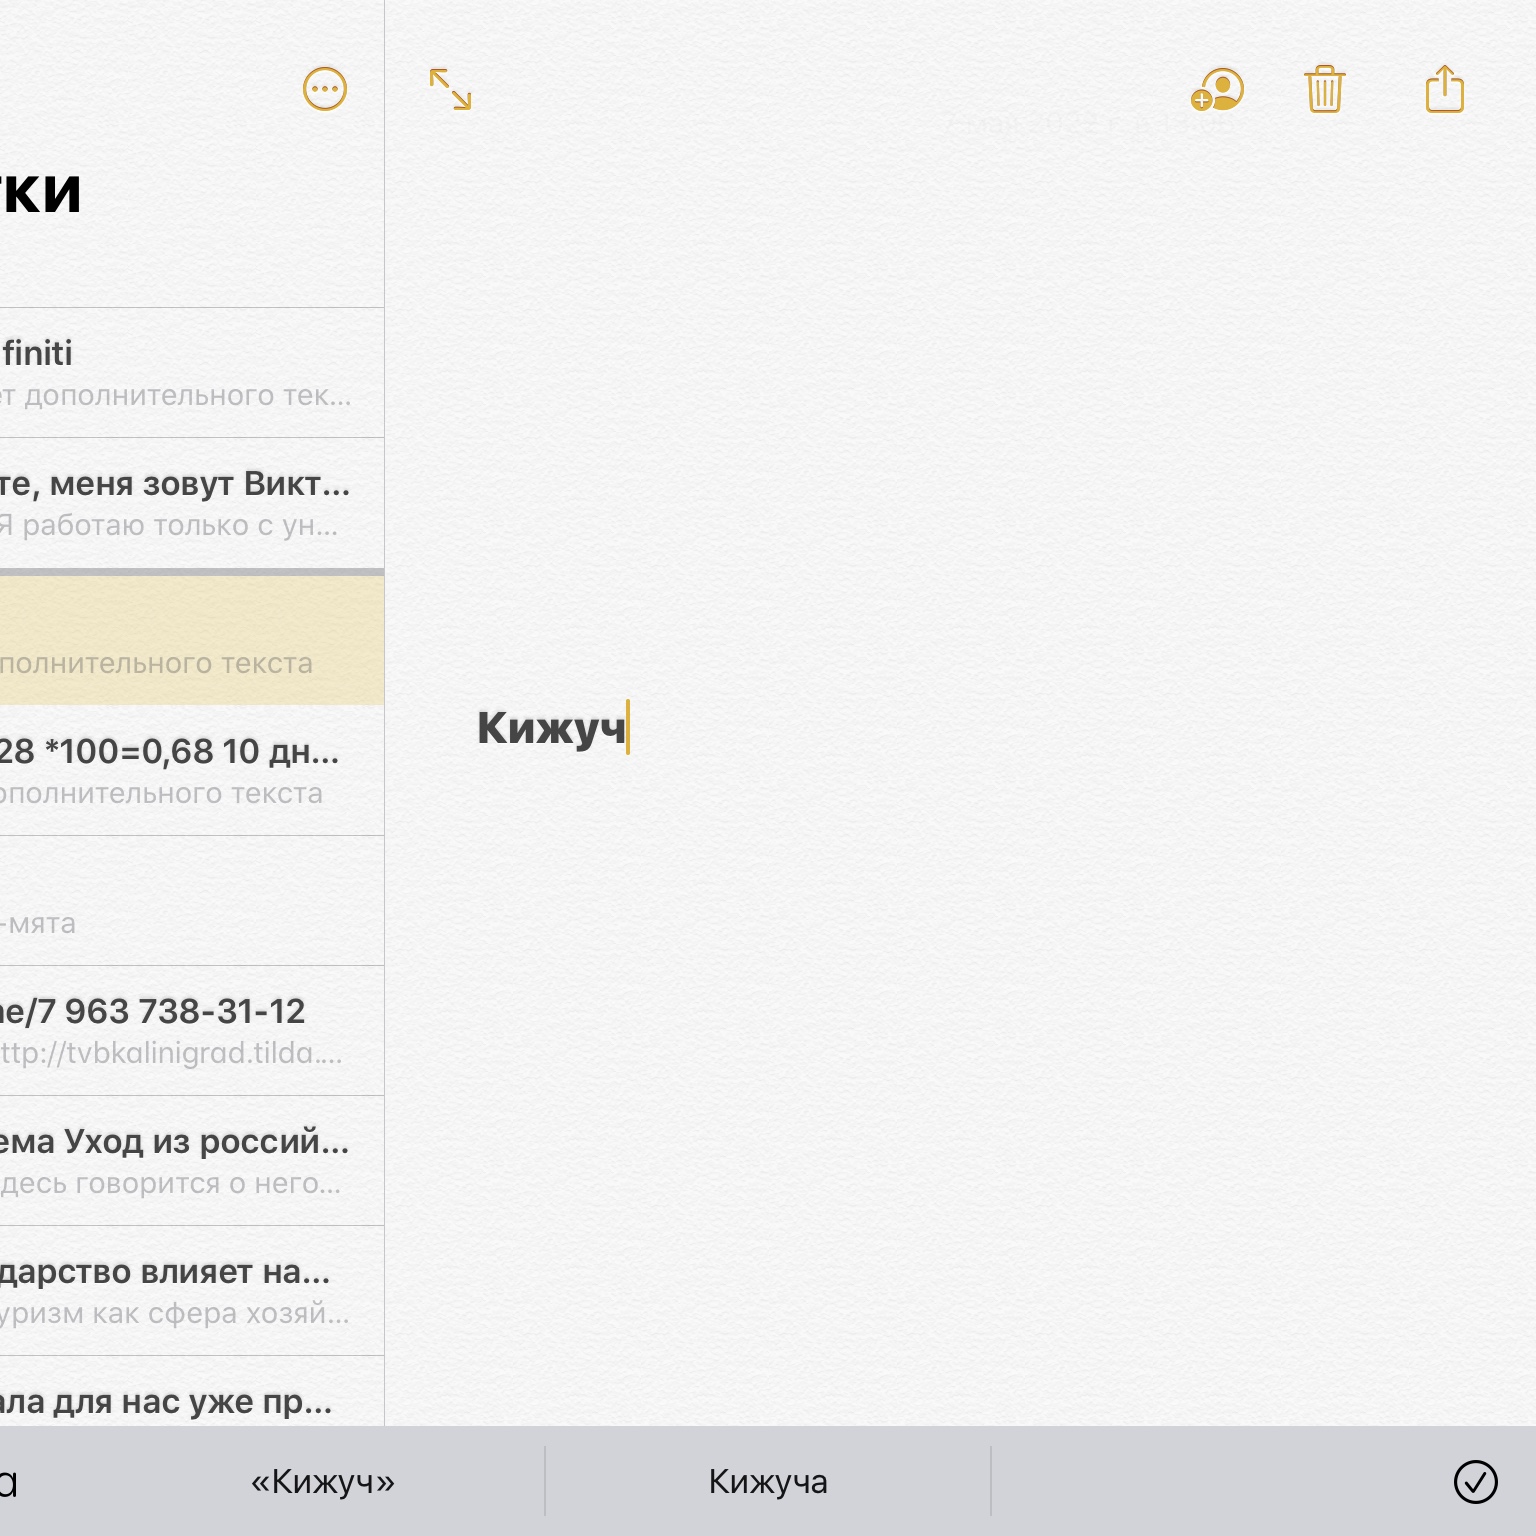
Task: Tap the leftmost partially visible keyboard suggestion
Action: [10, 1481]
